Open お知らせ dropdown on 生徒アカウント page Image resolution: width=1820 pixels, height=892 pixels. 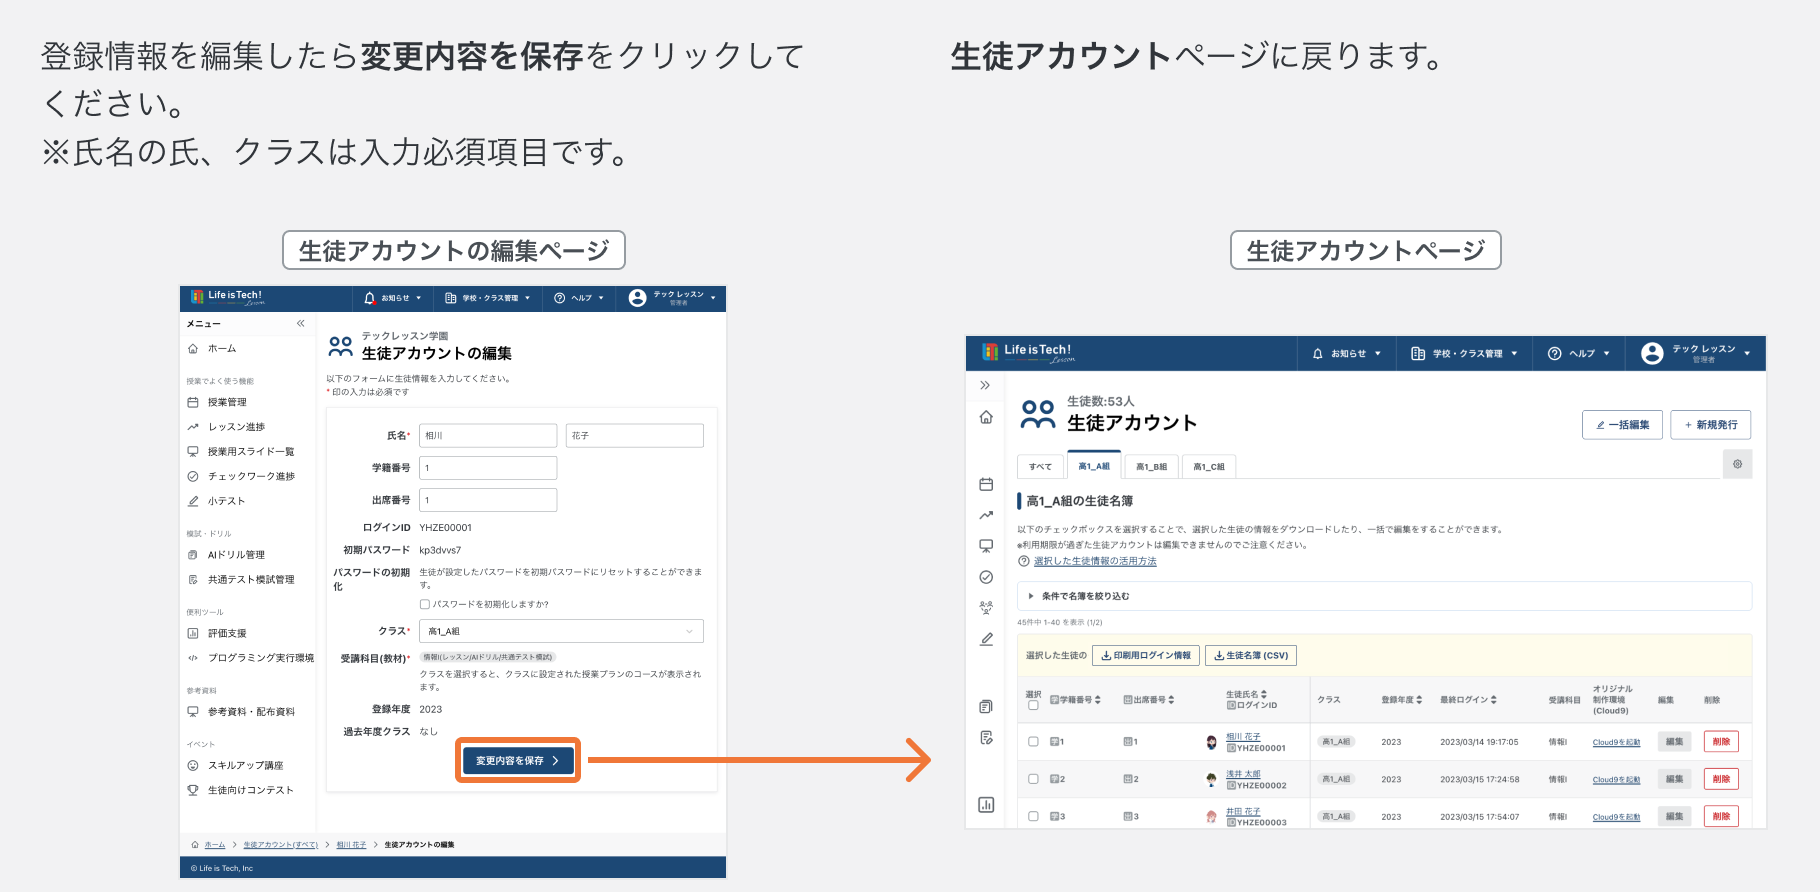pyautogui.click(x=1346, y=353)
